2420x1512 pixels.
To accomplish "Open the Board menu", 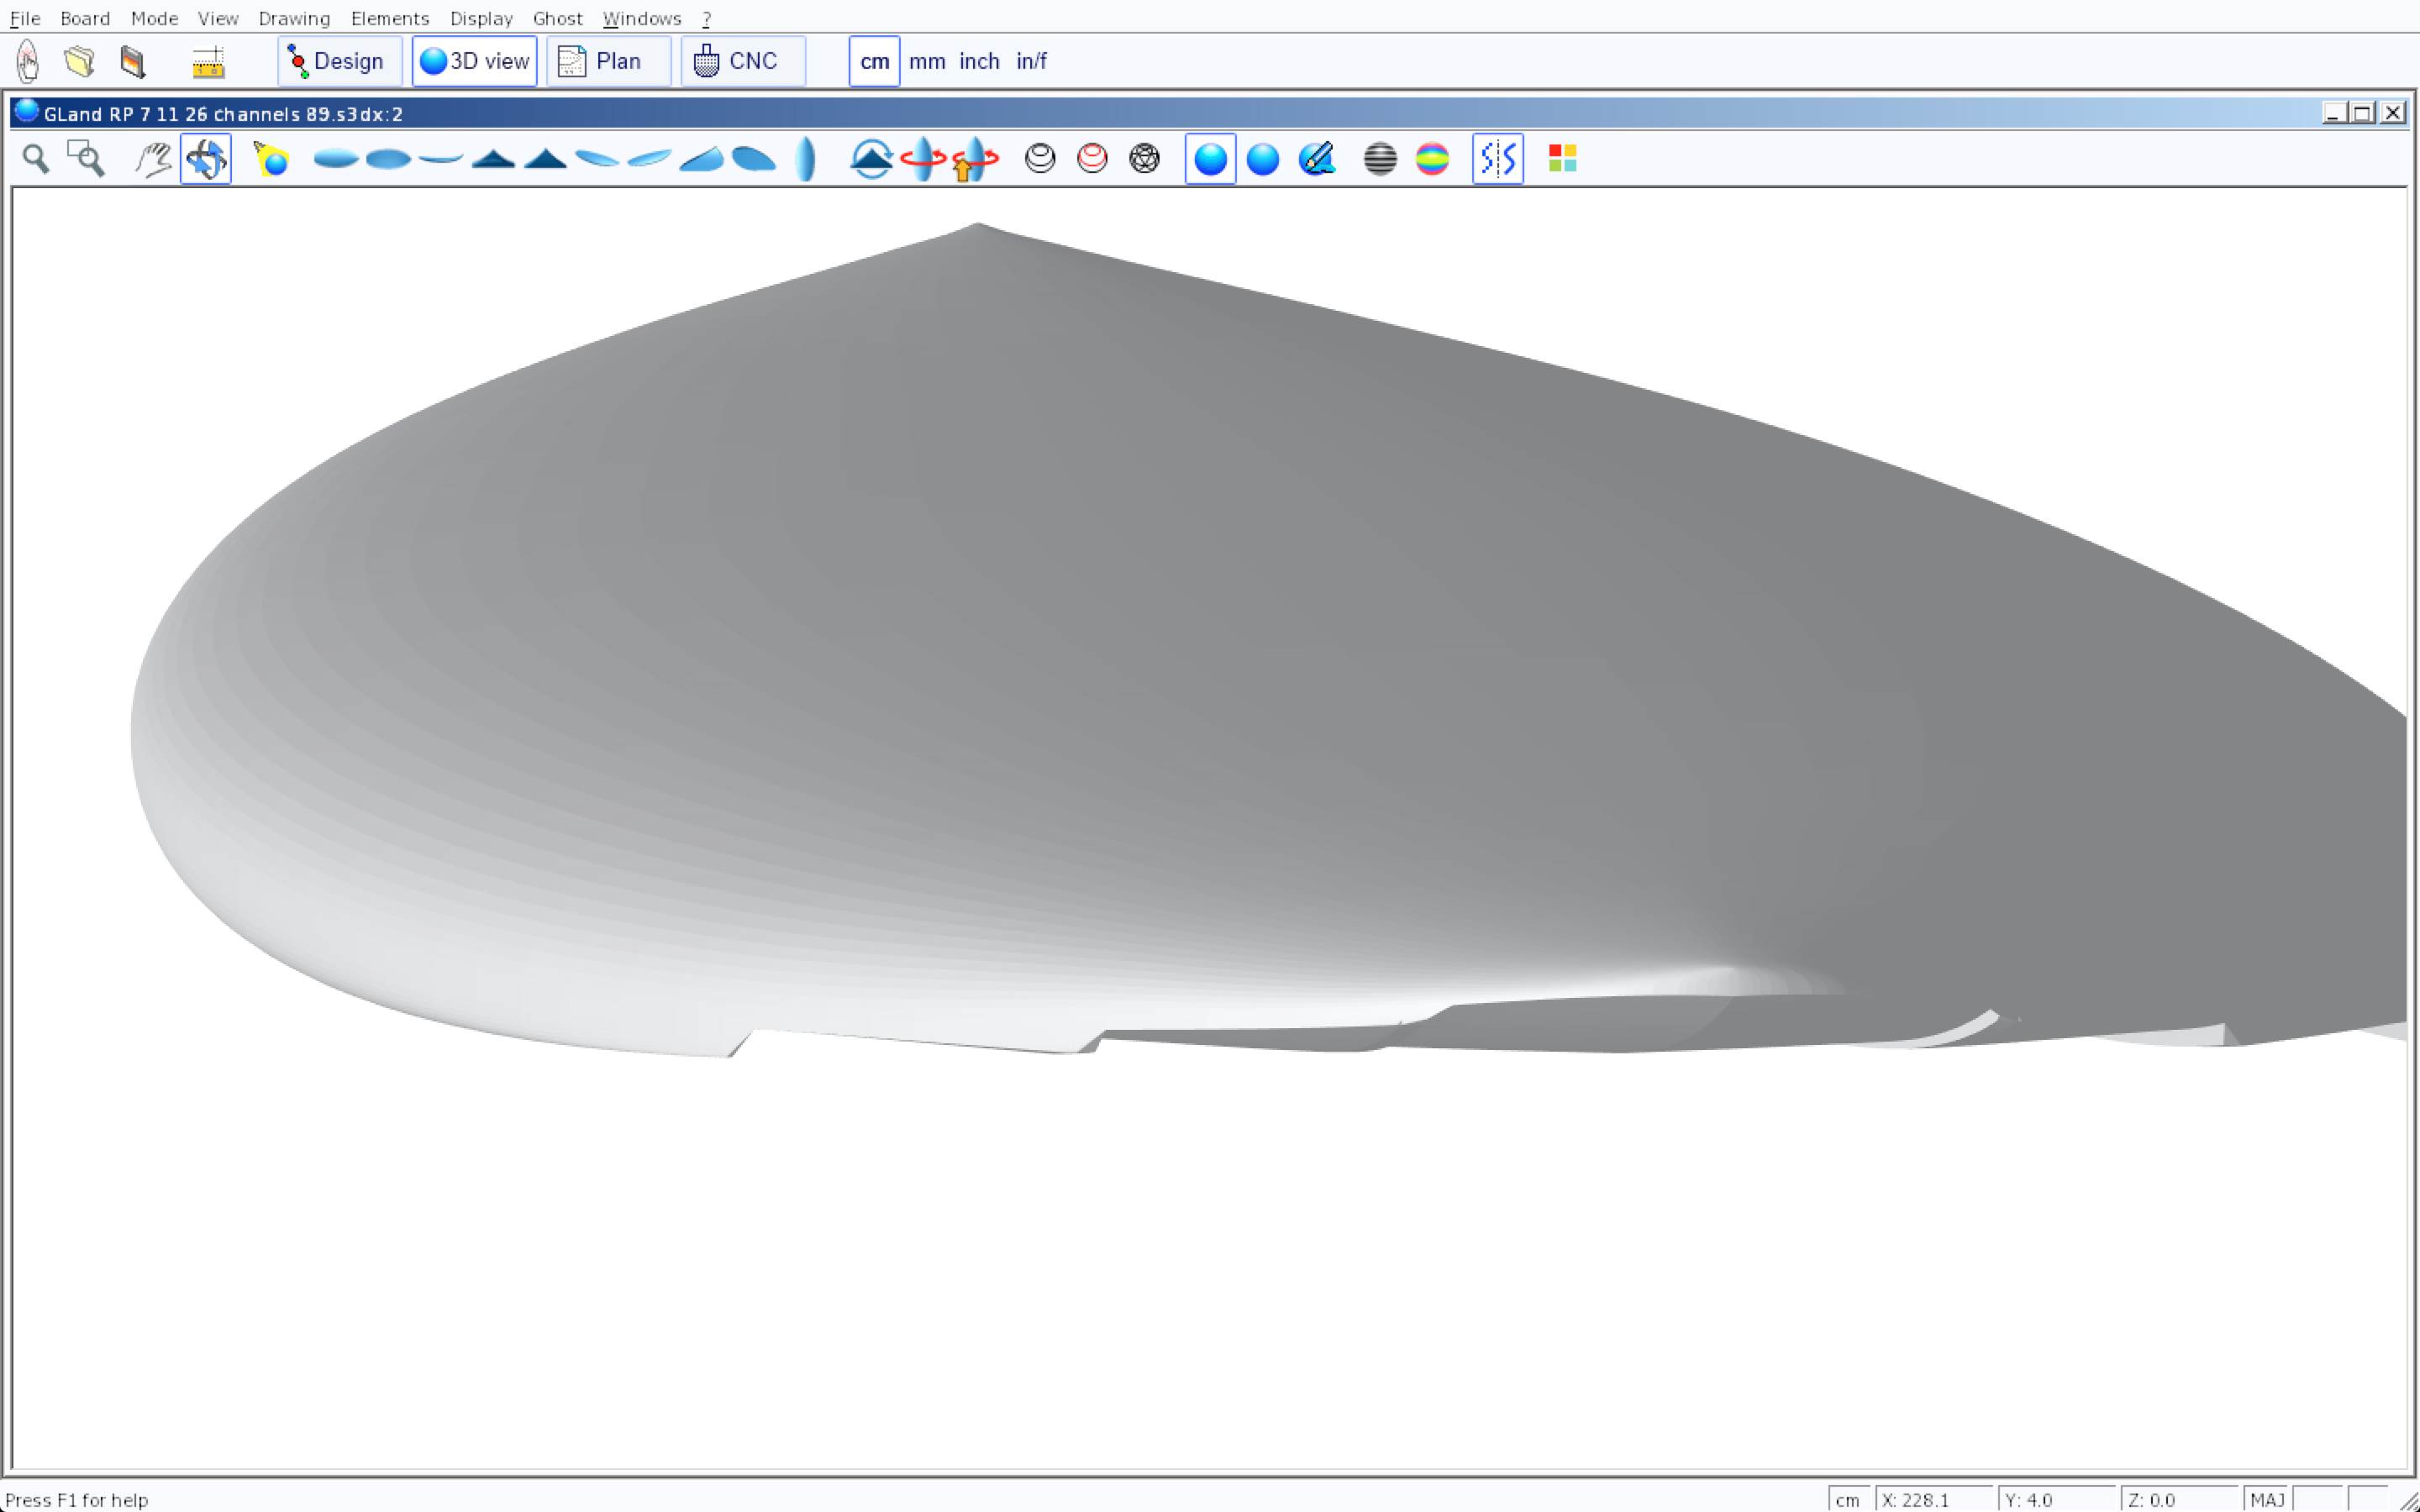I will pos(85,18).
